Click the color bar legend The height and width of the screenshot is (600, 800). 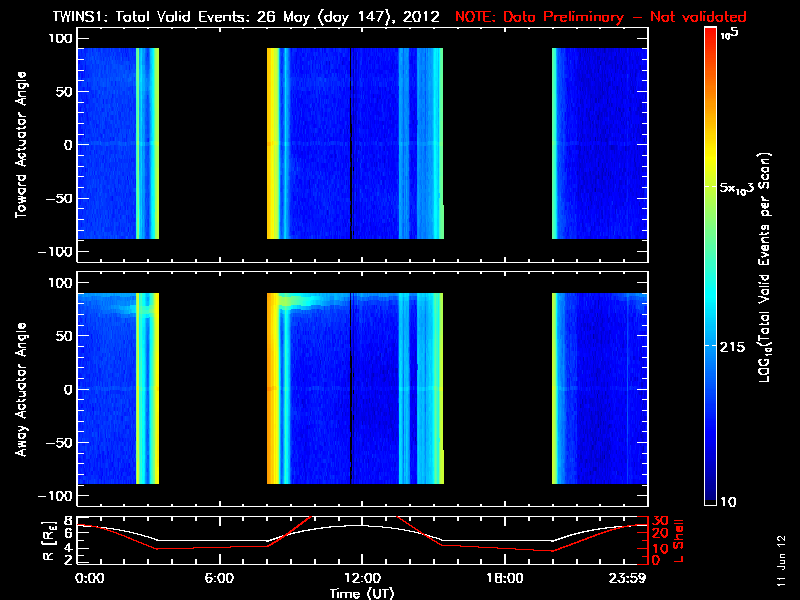(x=711, y=266)
